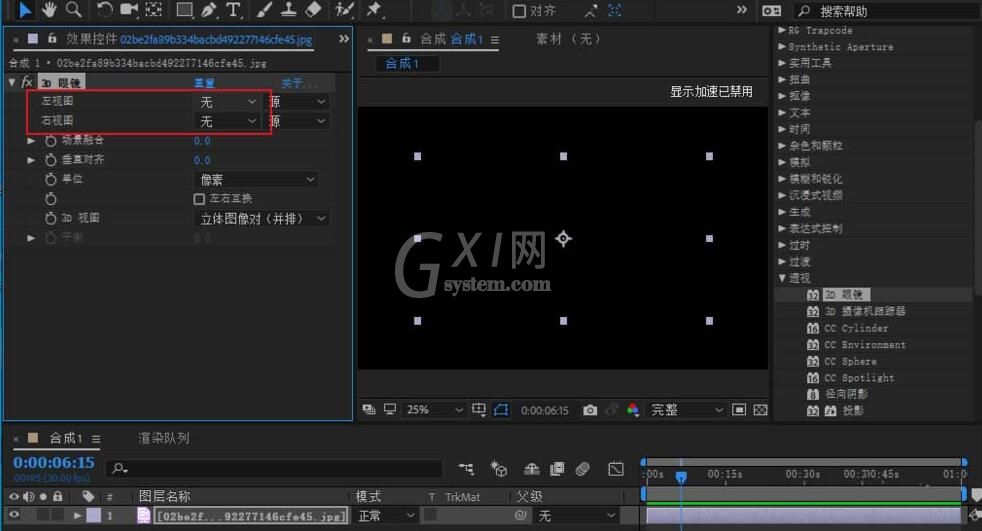Select the Clone Stamp tool
Viewport: 982px width, 531px height.
tap(289, 9)
